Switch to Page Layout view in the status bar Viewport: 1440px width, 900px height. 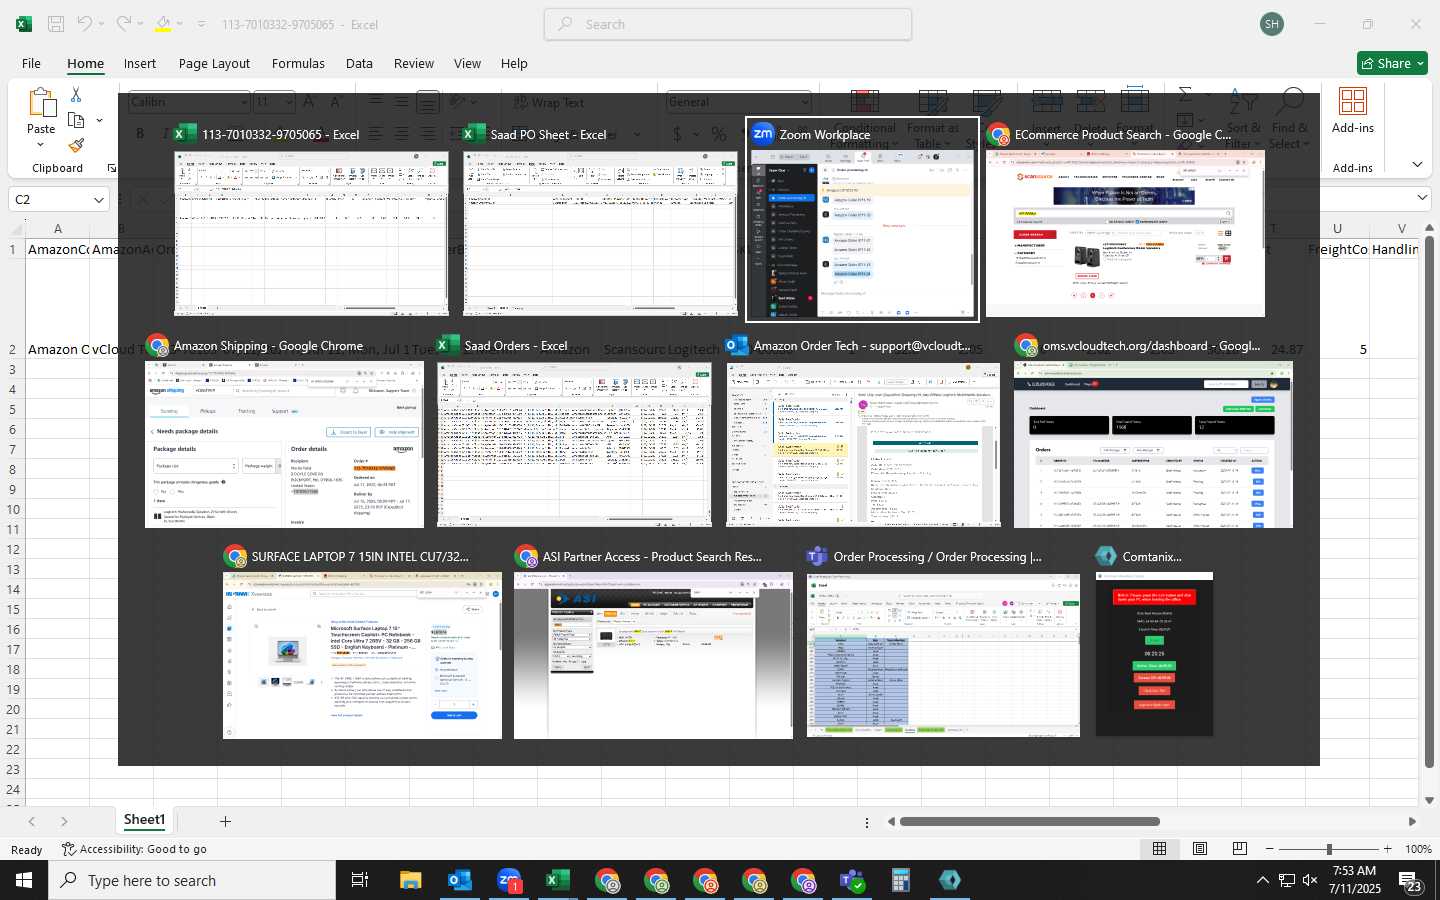pos(1200,849)
